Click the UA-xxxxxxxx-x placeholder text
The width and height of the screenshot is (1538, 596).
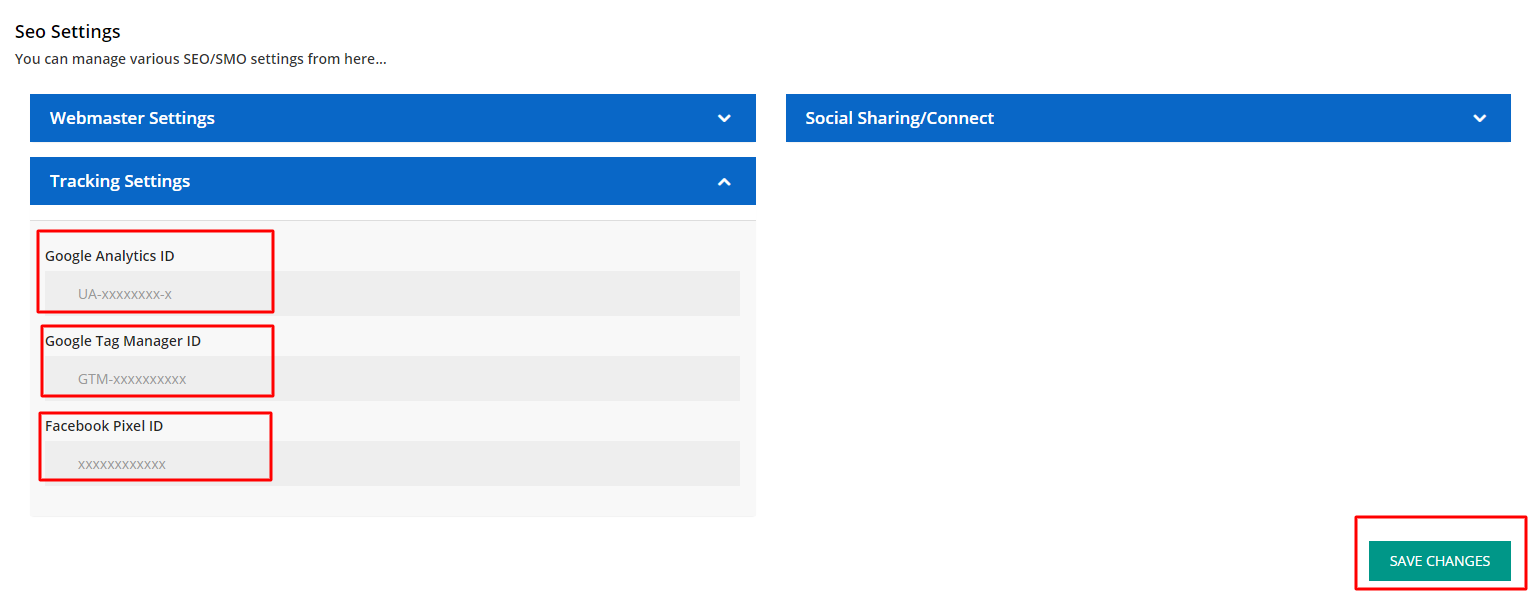125,294
